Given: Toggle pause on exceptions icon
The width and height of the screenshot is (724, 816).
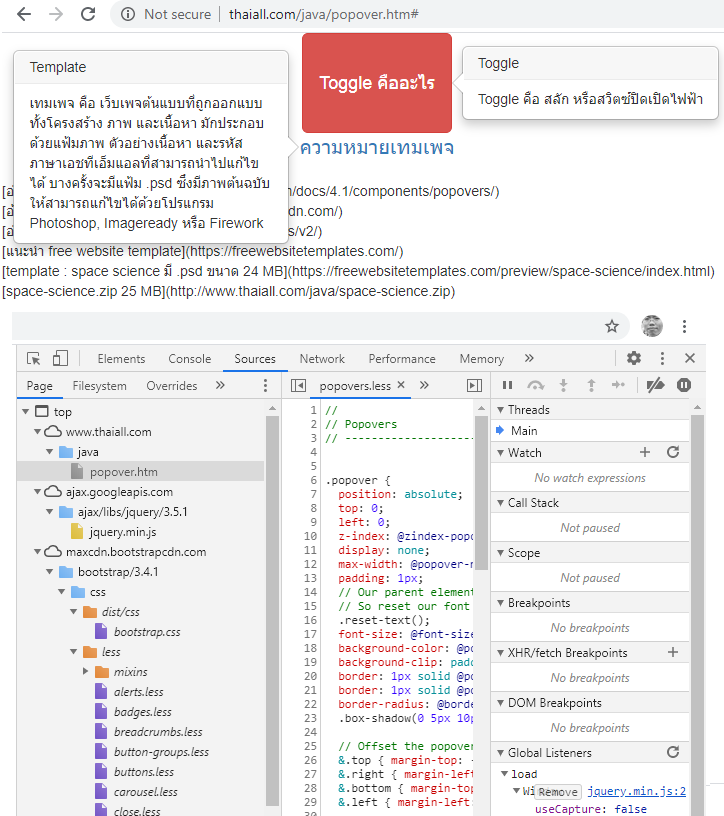Looking at the screenshot, I should 684,385.
